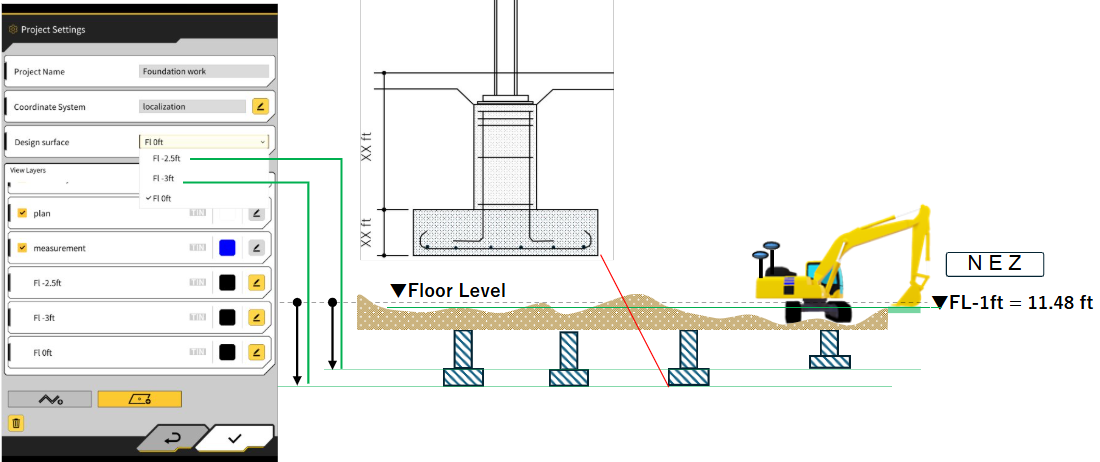
Task: Open the Fl 0ft layer black swatch
Action: 227,352
